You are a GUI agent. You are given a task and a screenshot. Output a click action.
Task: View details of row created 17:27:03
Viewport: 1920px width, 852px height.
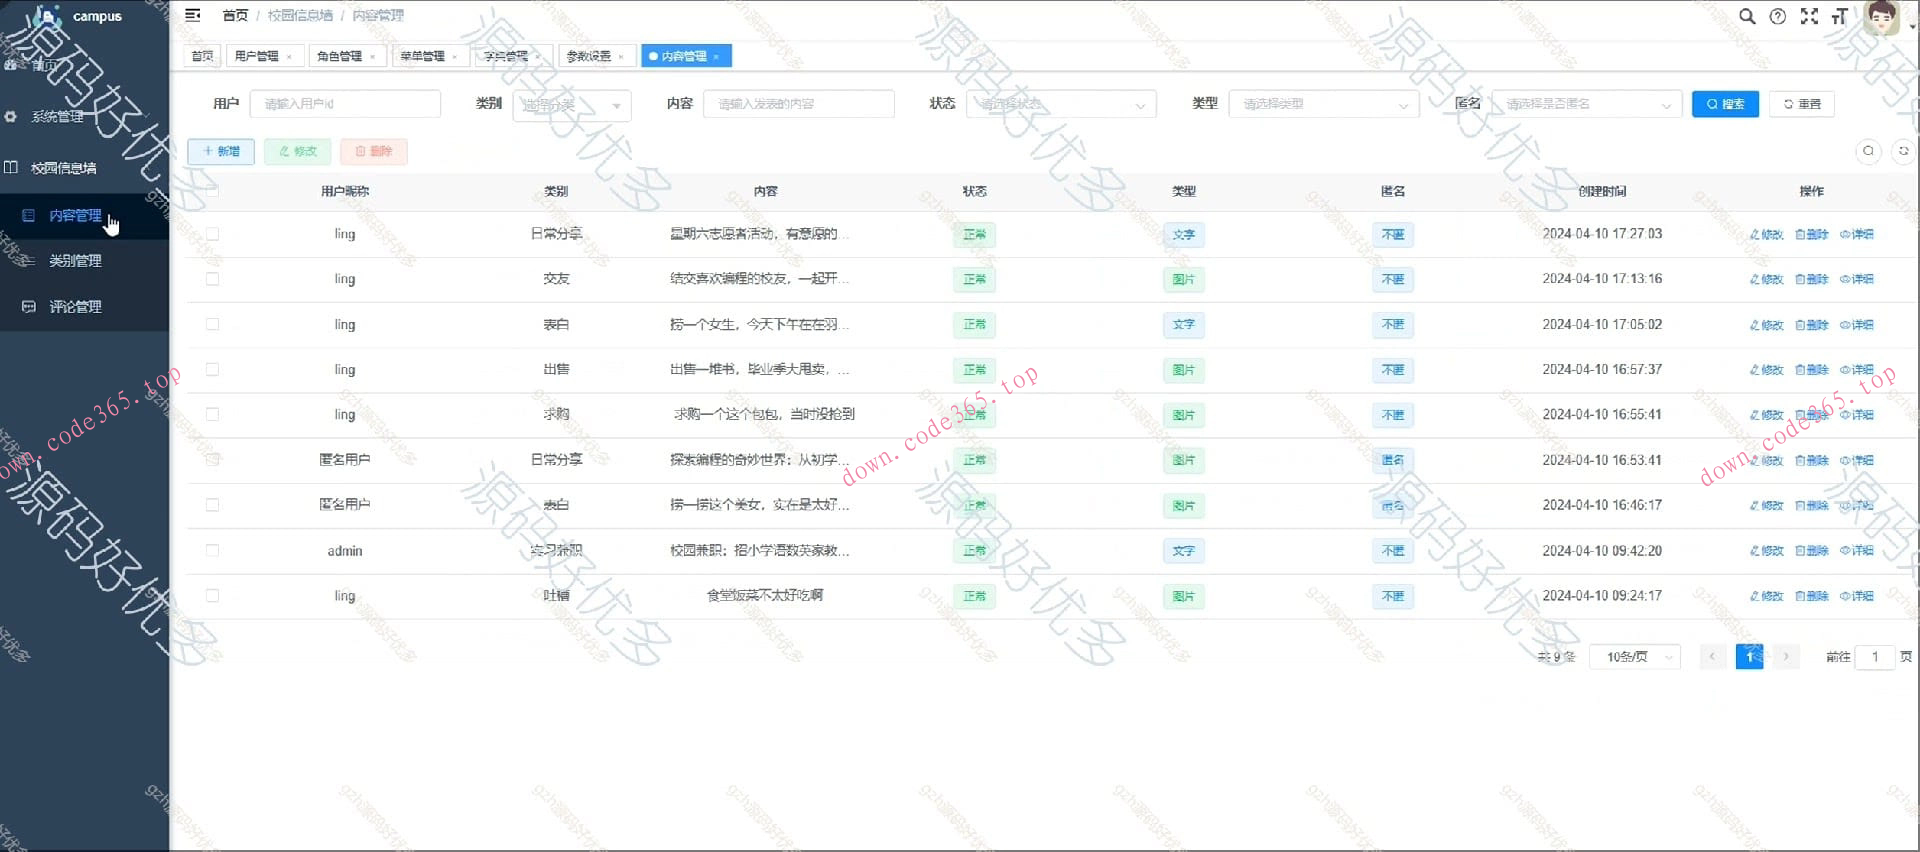click(1857, 234)
